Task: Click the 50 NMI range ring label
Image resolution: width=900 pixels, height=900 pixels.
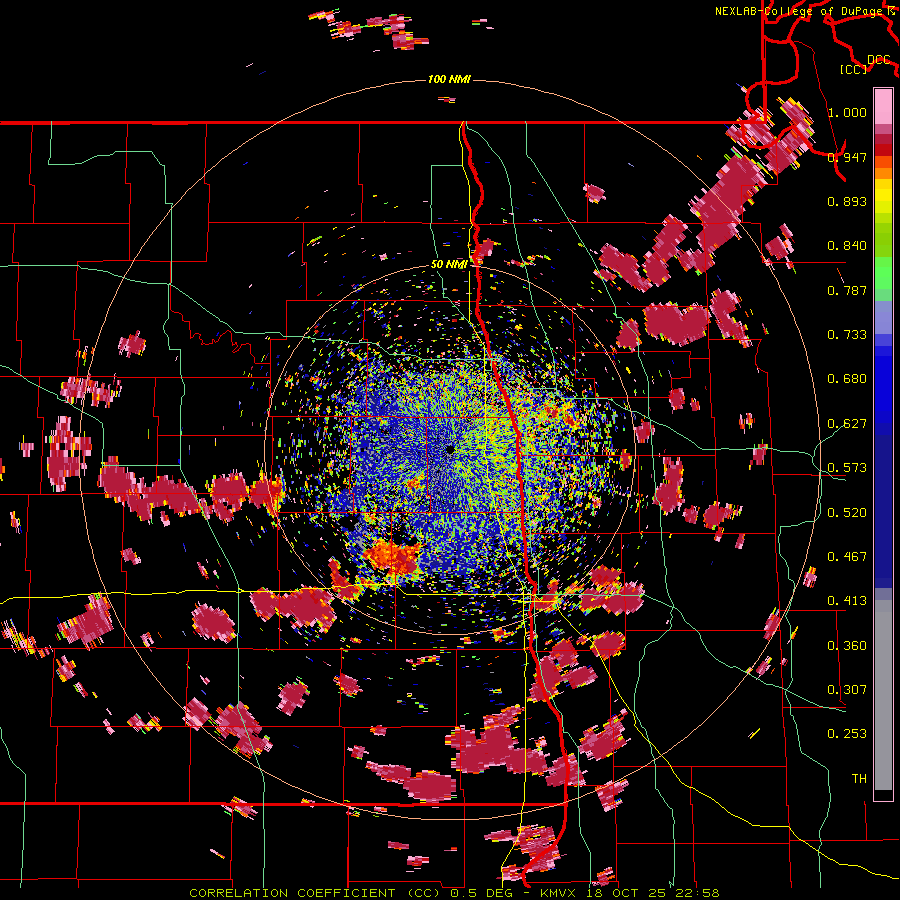Action: pos(449,264)
